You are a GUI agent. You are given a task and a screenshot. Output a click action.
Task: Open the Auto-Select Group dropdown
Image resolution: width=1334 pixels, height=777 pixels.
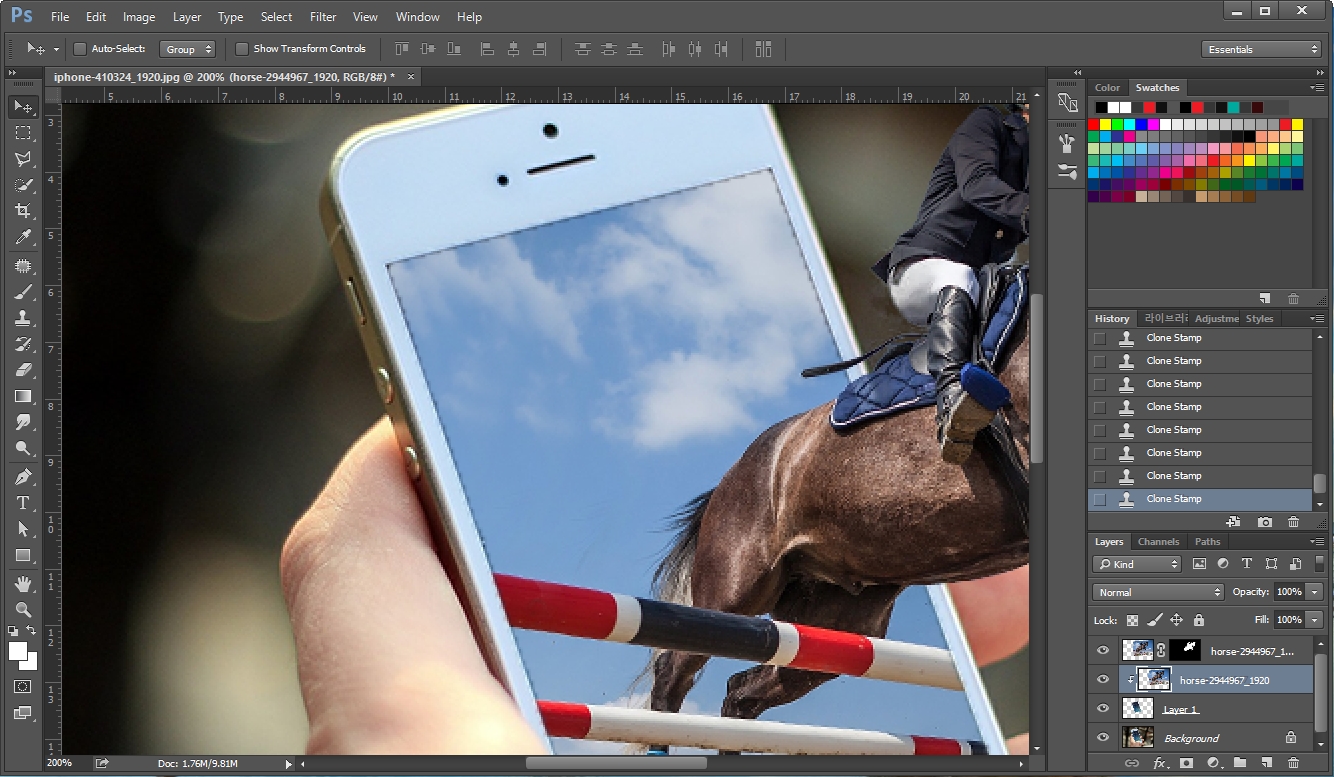(x=188, y=48)
